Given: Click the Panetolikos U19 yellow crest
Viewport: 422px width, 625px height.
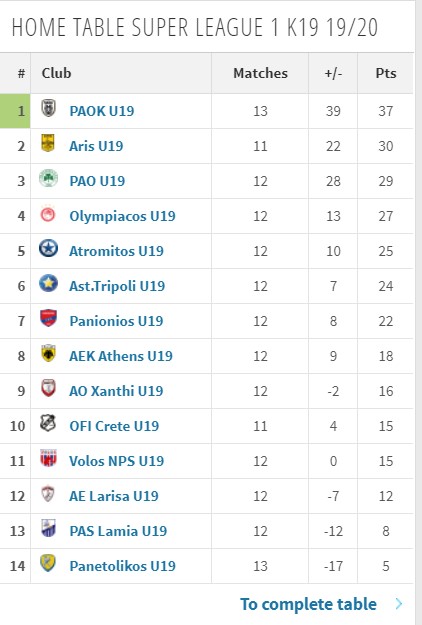Looking at the screenshot, I should tap(48, 563).
